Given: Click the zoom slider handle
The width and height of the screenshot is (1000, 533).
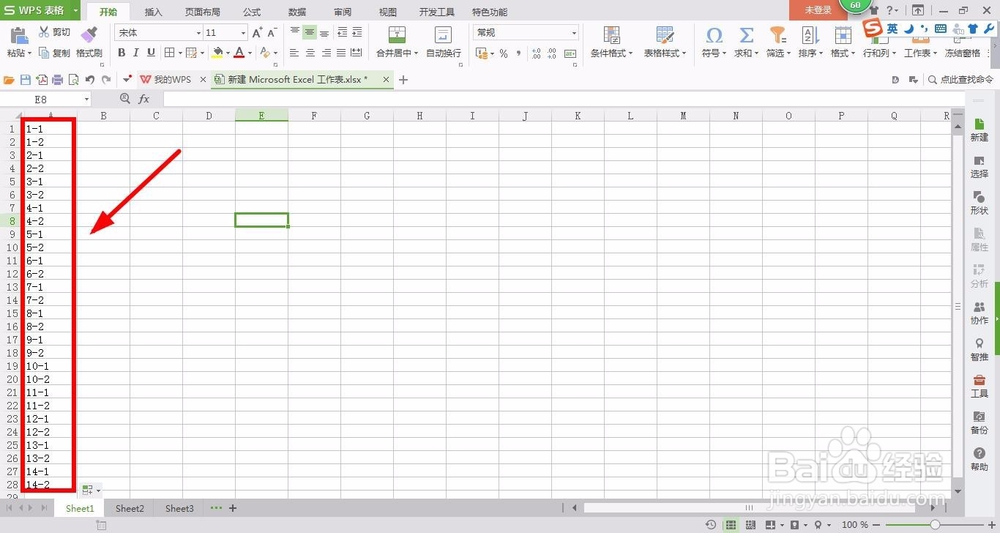Looking at the screenshot, I should pyautogui.click(x=935, y=525).
